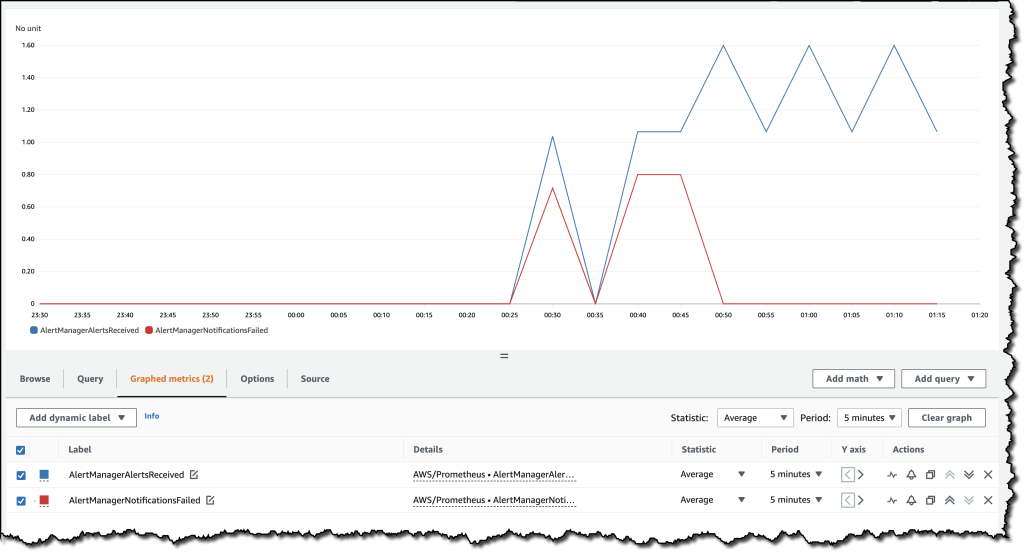The height and width of the screenshot is (552, 1024).
Task: Duplicate the AlertManagerNotificationsFailed metric
Action: tap(931, 500)
